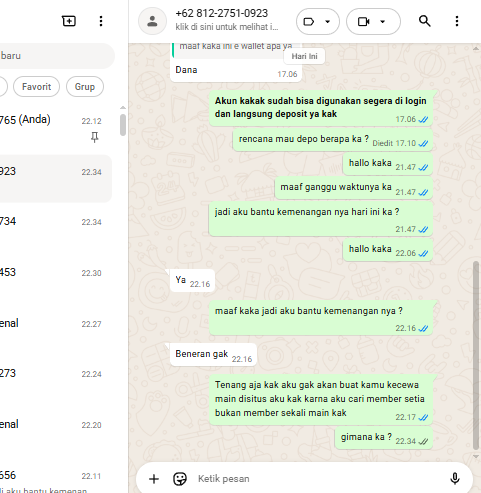Click the received 'Beneran gak' message
Image resolution: width=481 pixels, height=493 pixels.
213,355
